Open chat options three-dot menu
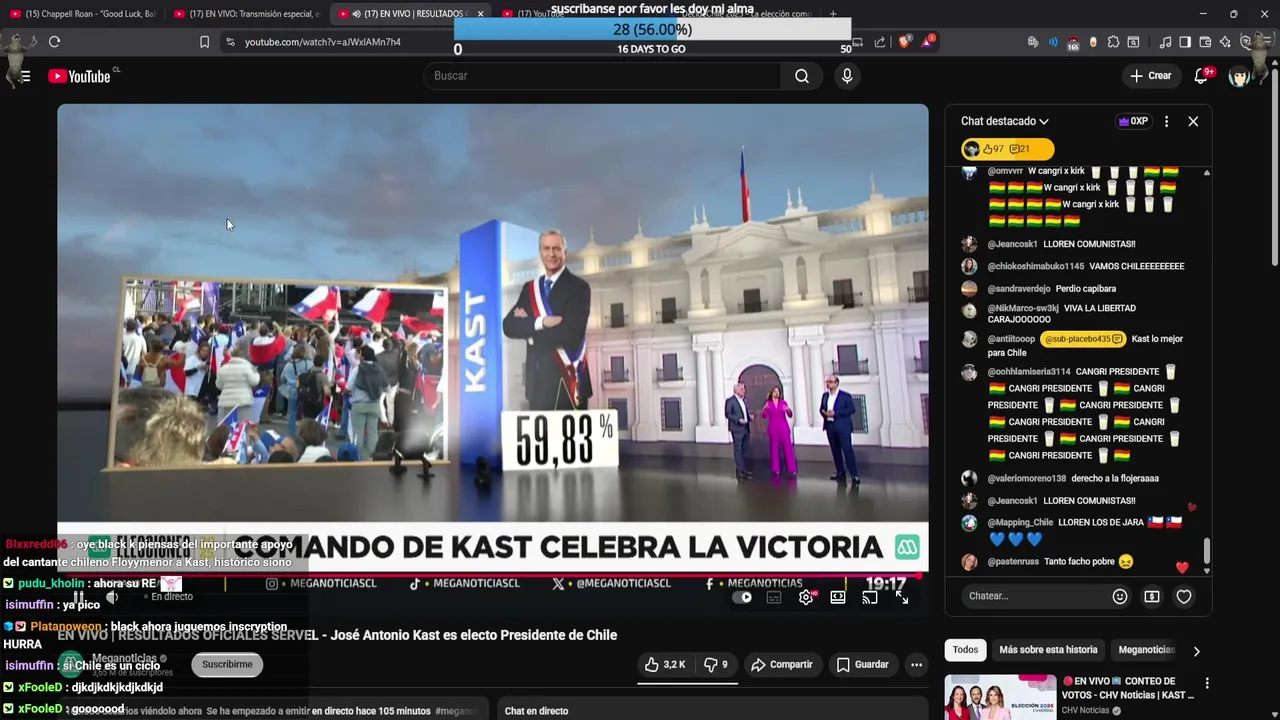1280x720 pixels. 1166,121
